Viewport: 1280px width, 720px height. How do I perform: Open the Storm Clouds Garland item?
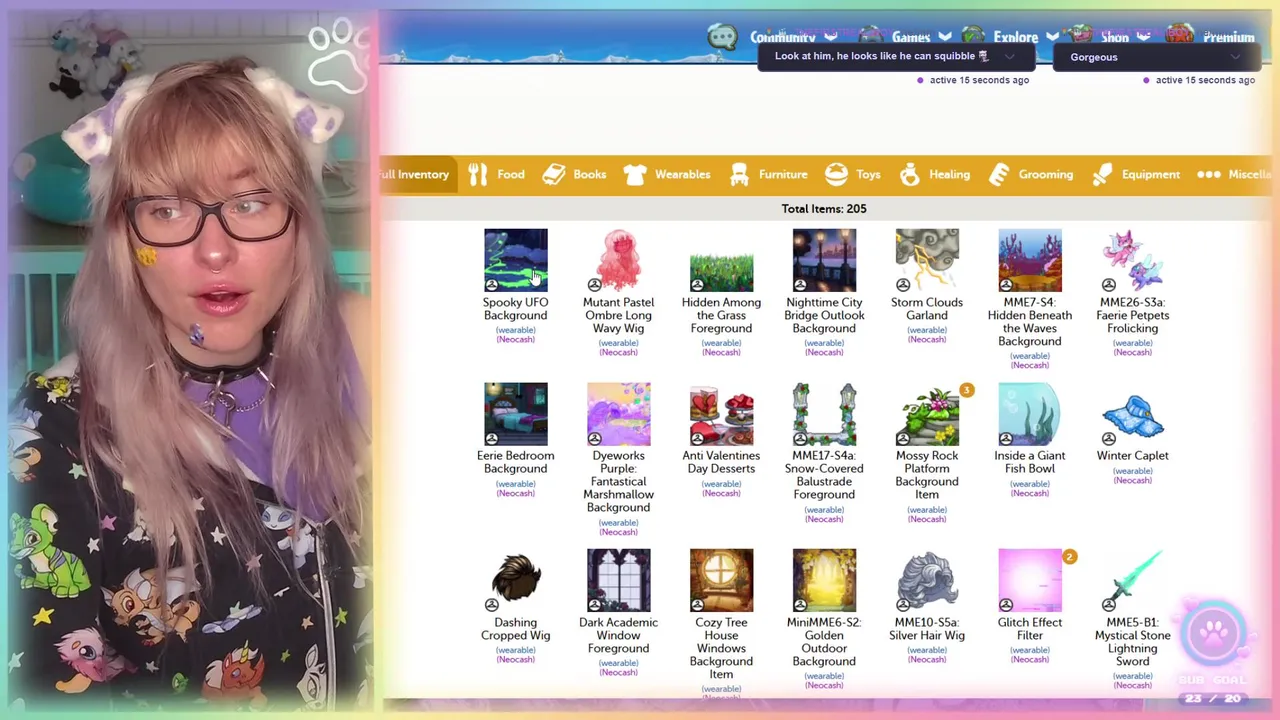tap(927, 260)
